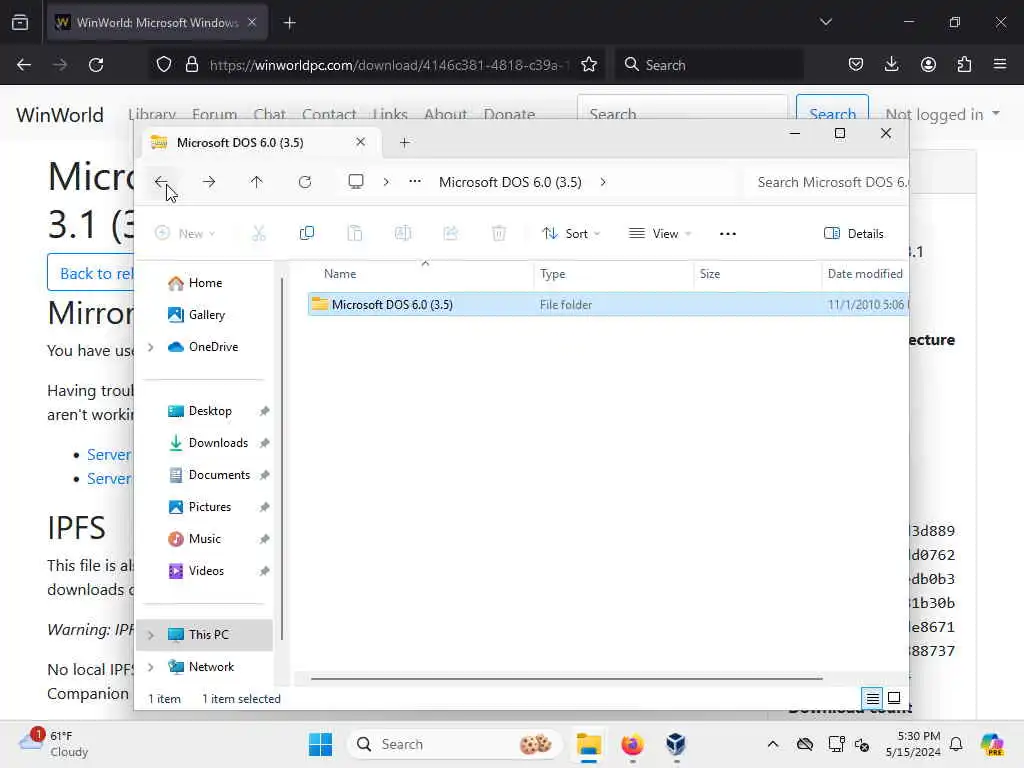The width and height of the screenshot is (1024, 768).
Task: Open Firefox account icon
Action: click(x=928, y=64)
